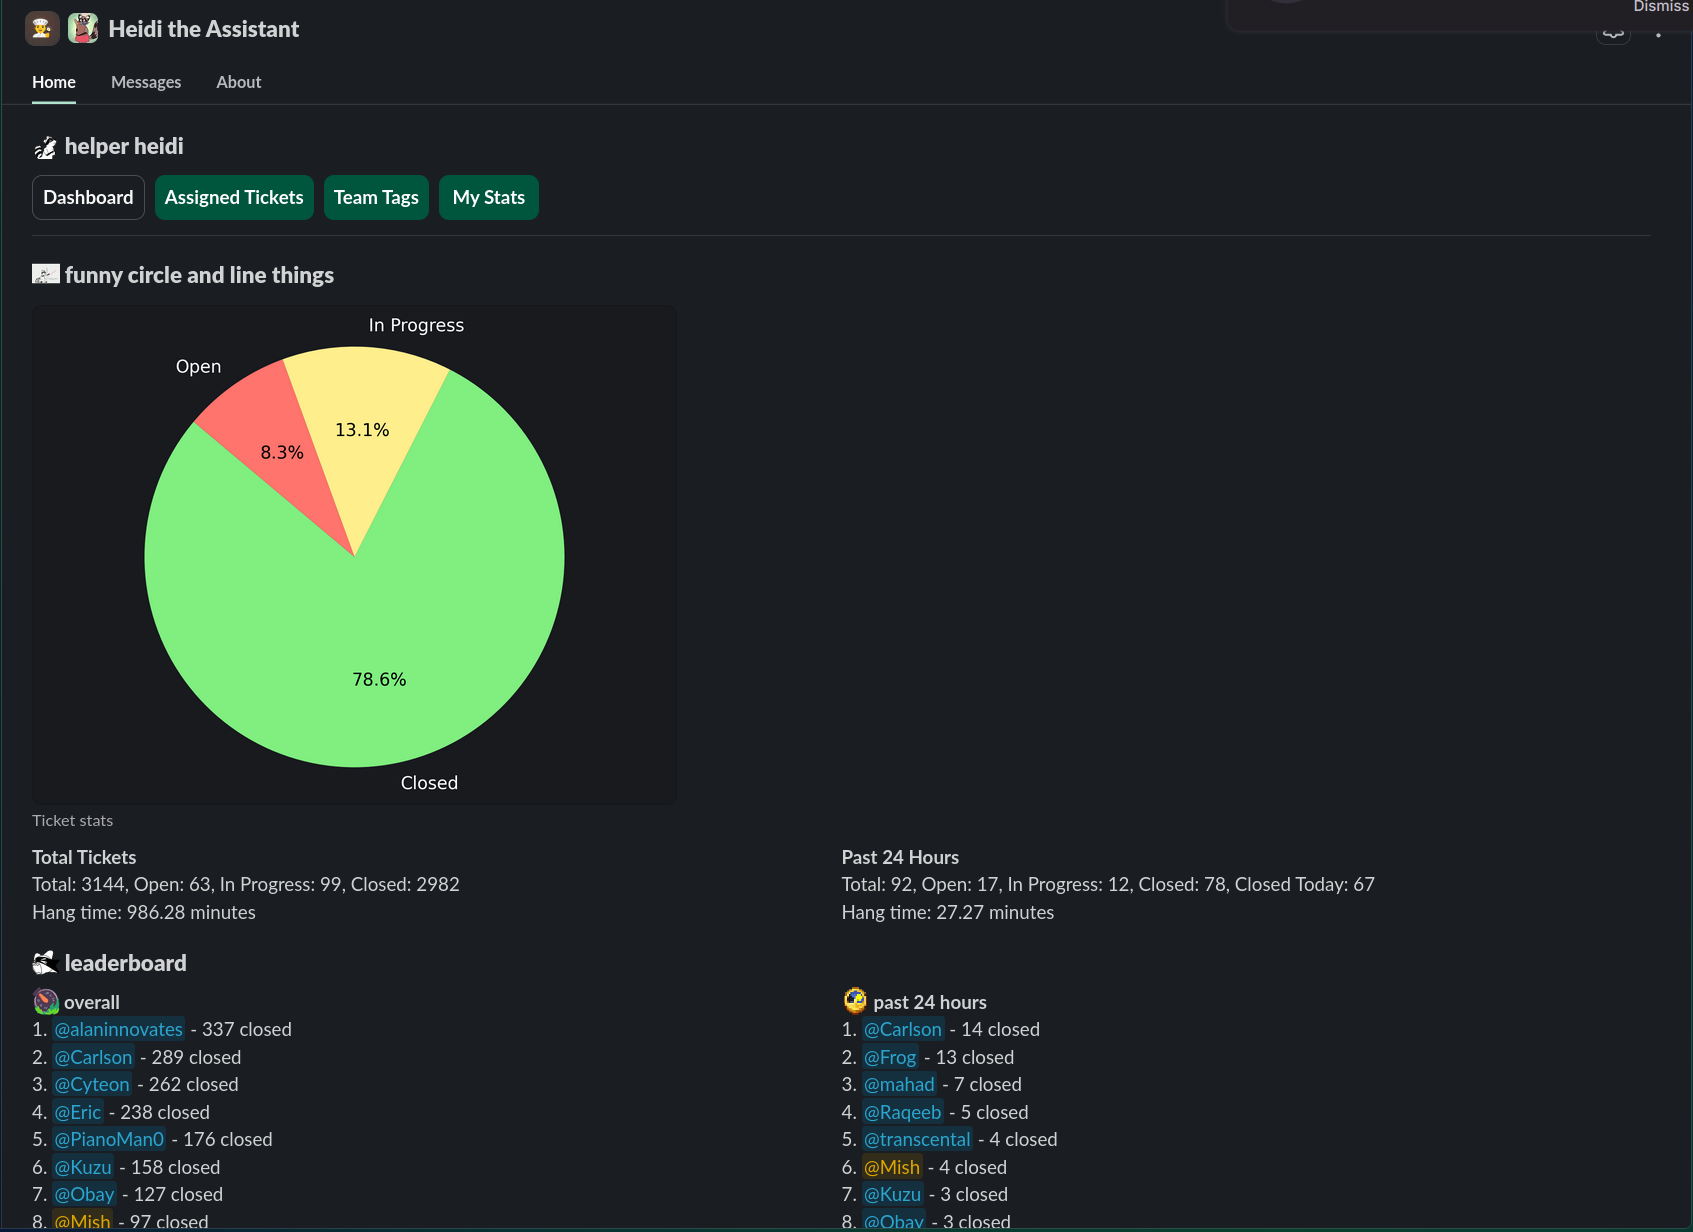Open @alaninnovates user mention
1693x1232 pixels.
(x=119, y=1029)
